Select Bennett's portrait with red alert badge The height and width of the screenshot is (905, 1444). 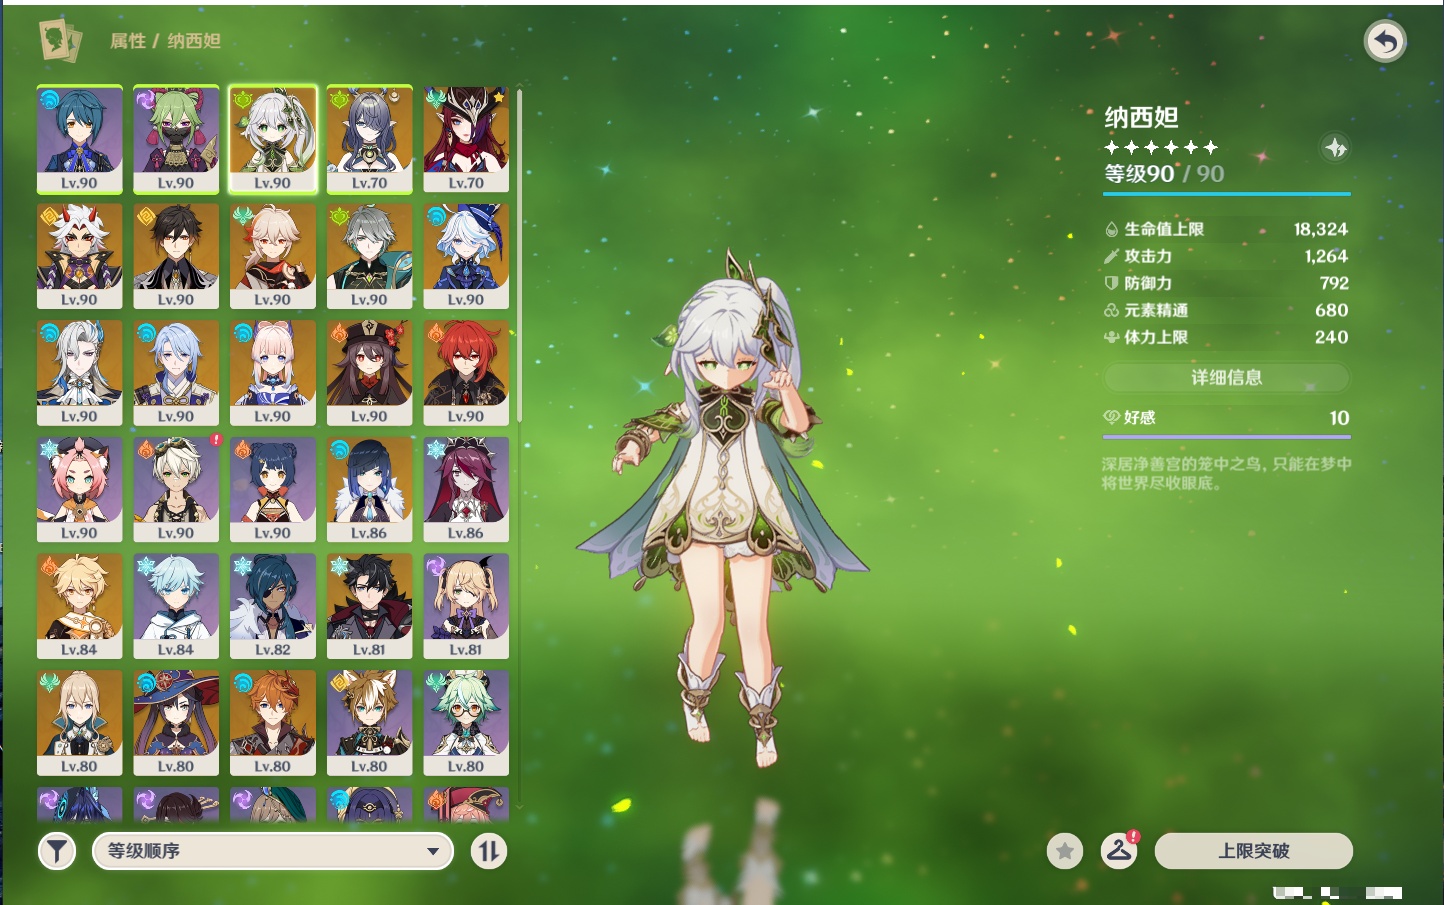tap(176, 490)
